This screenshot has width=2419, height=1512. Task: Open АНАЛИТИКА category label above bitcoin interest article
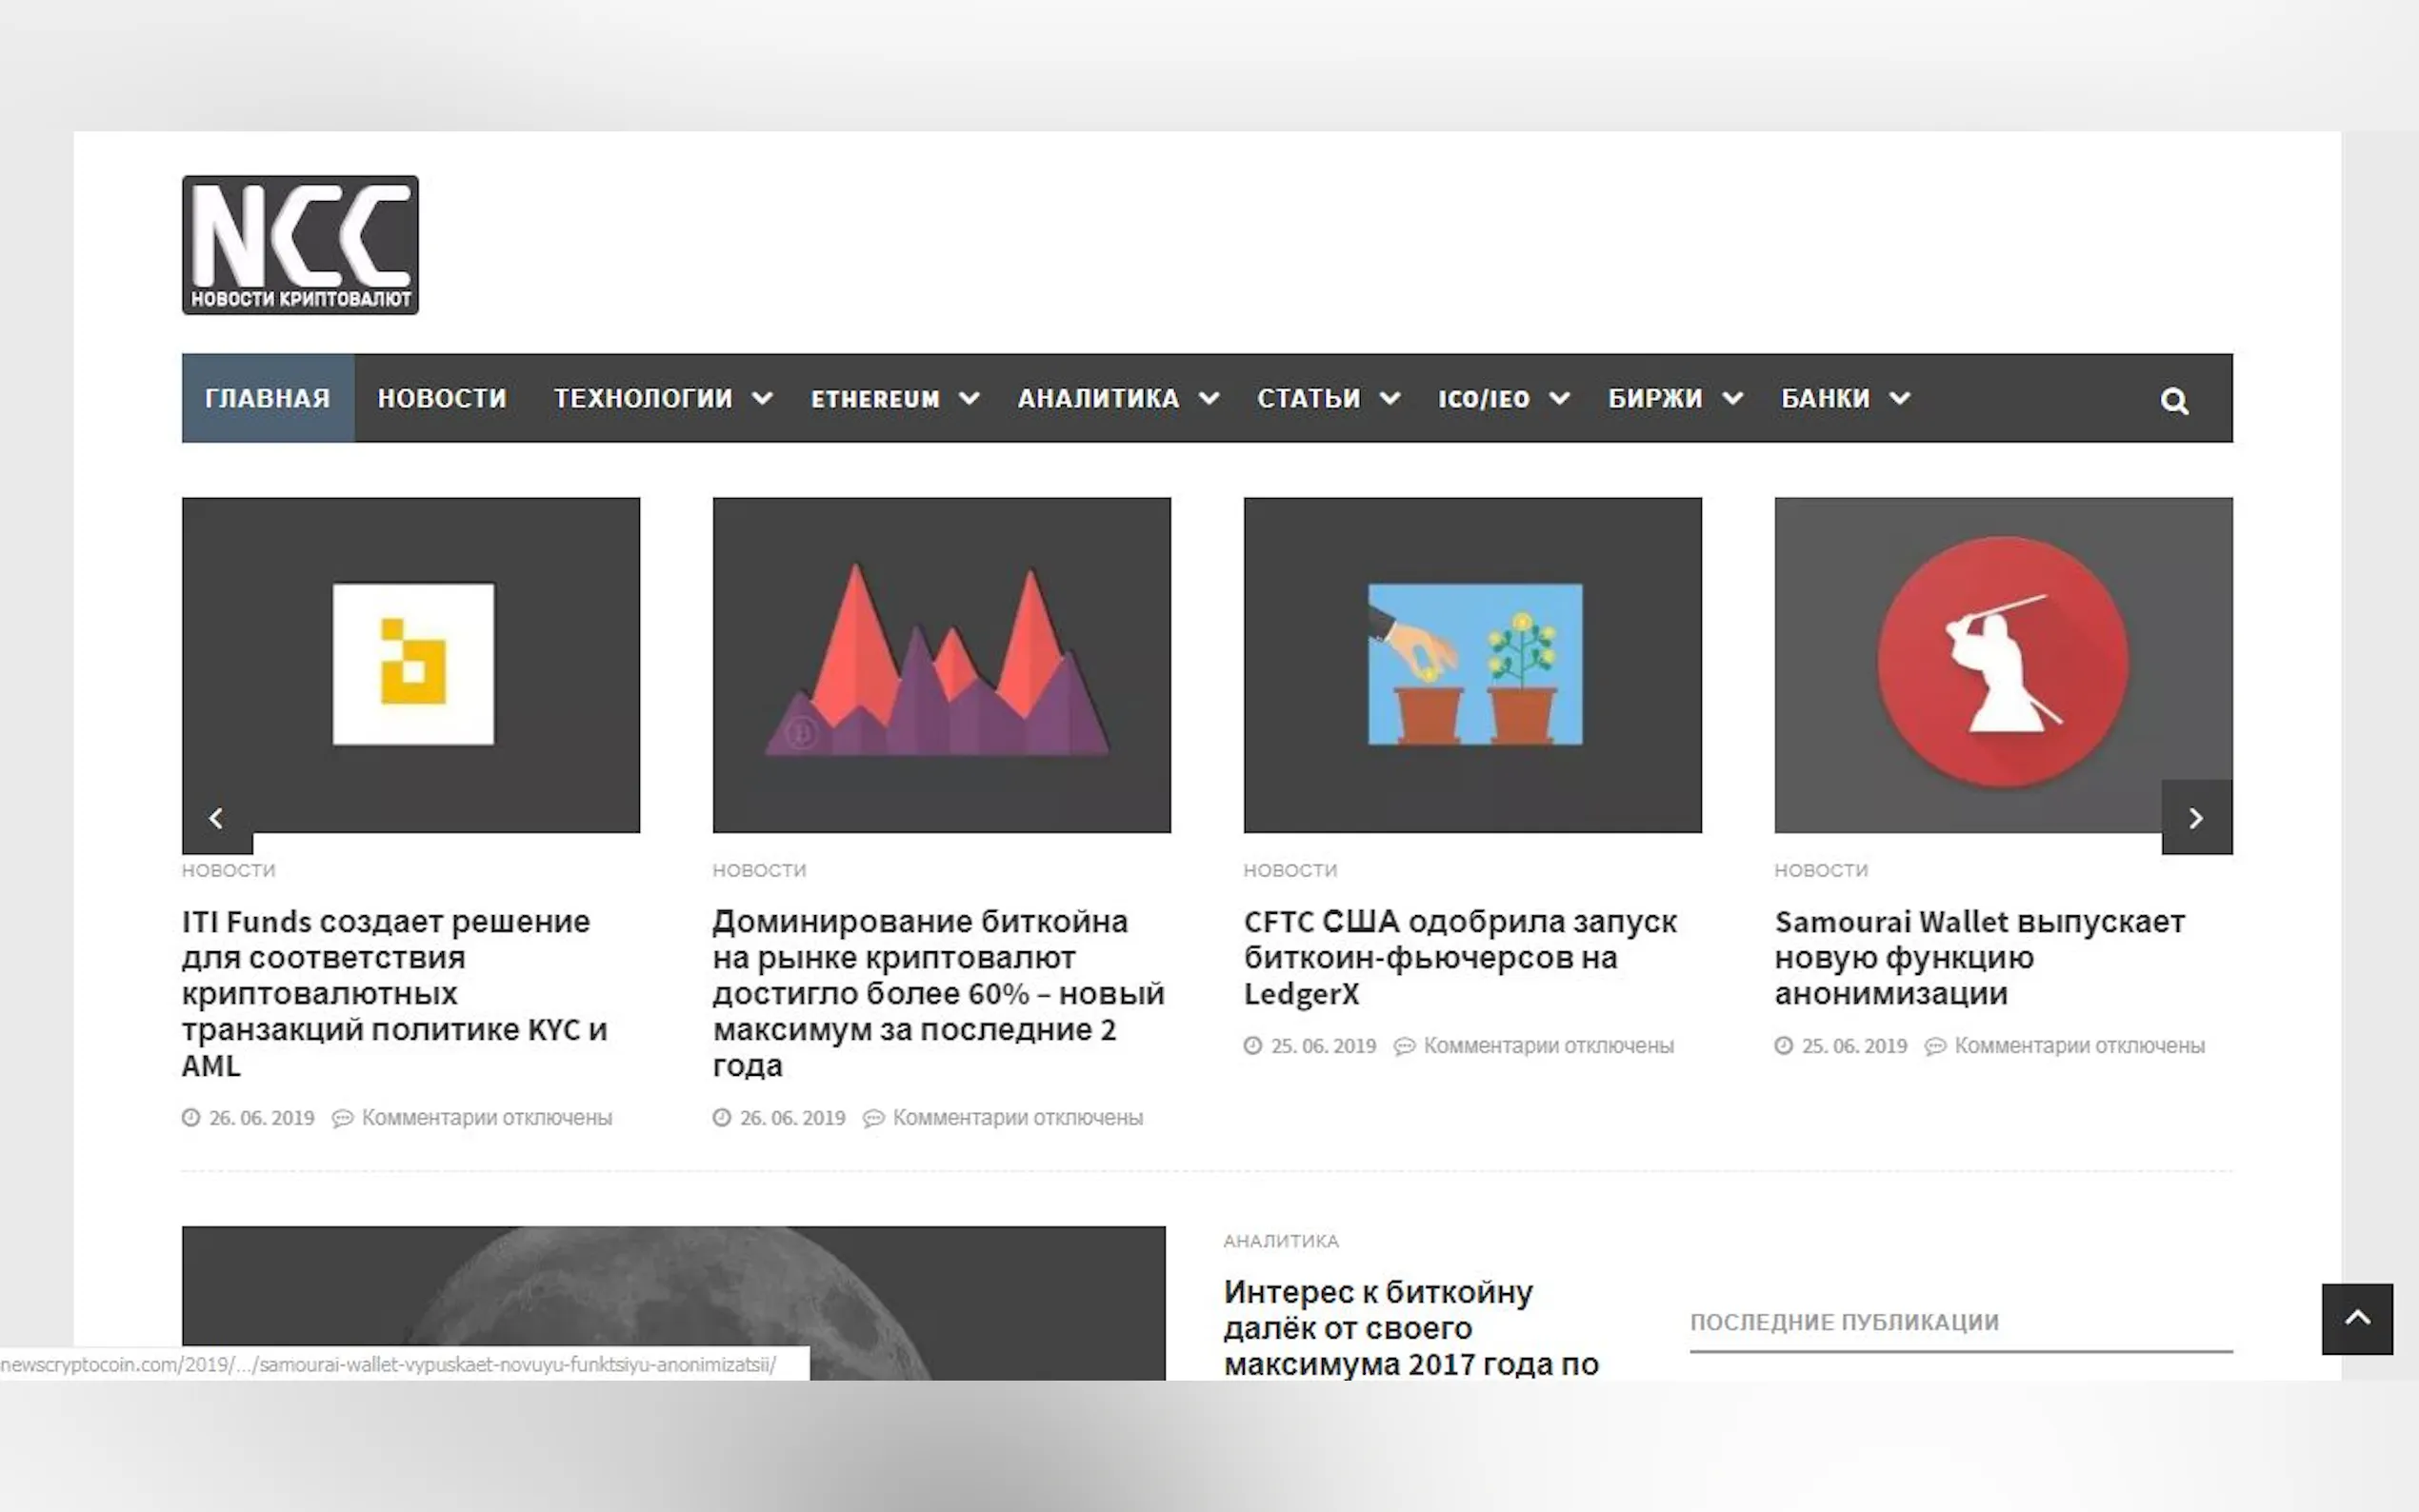1280,1241
